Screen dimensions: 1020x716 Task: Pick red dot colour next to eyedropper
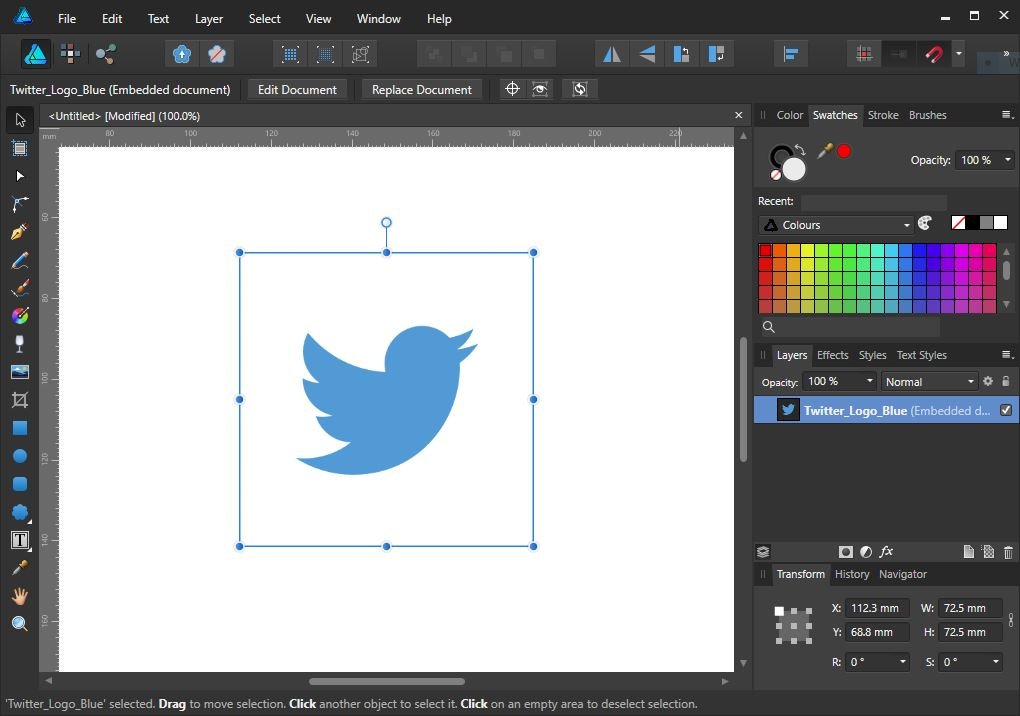coord(844,151)
